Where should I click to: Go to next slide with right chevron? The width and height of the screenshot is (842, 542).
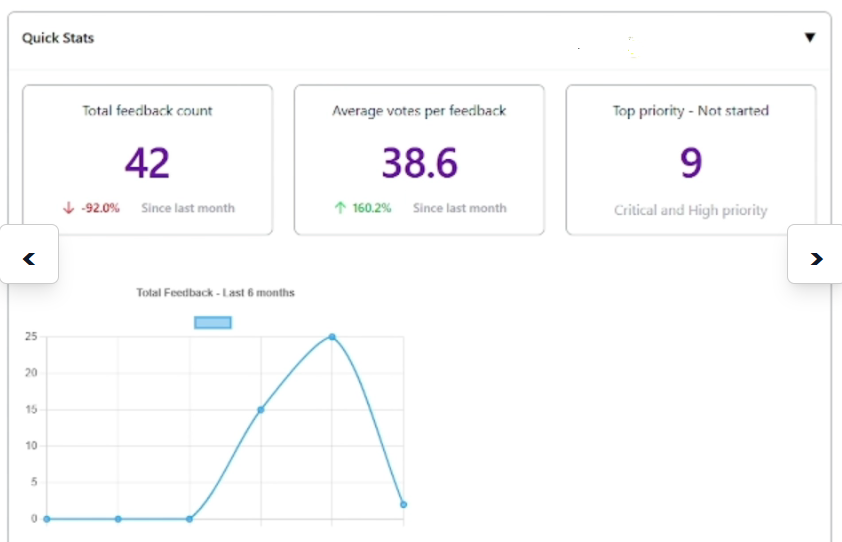815,254
